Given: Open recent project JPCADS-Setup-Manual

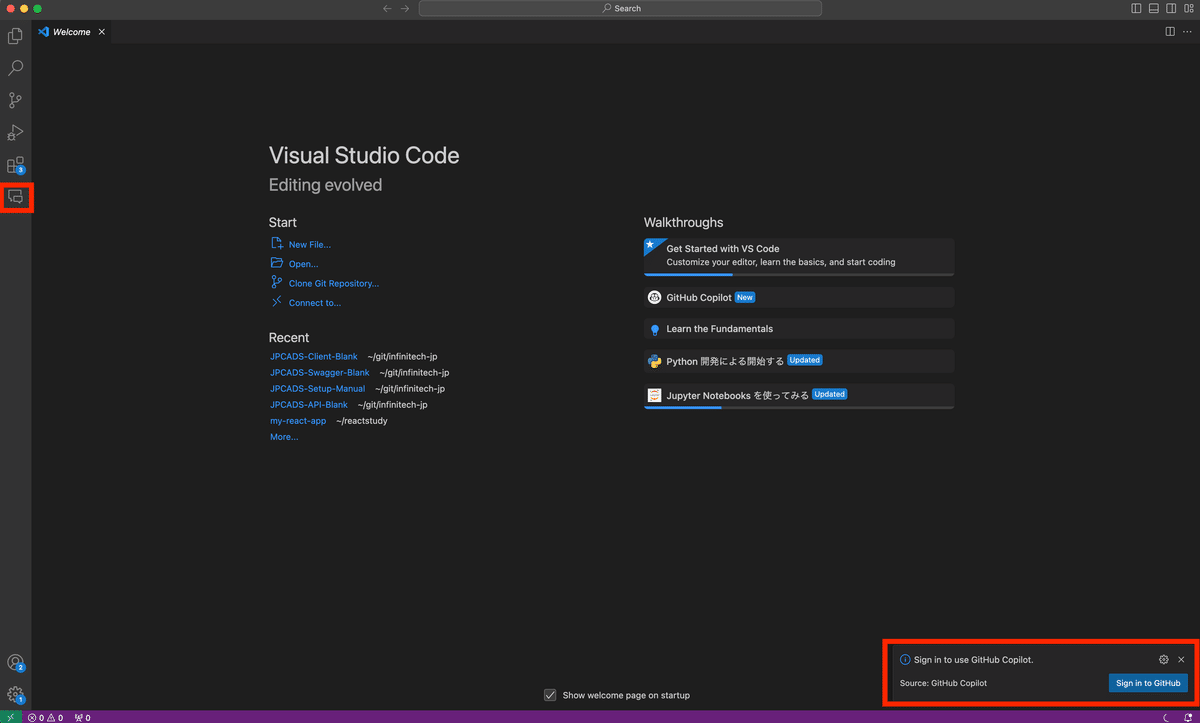Looking at the screenshot, I should [x=318, y=388].
